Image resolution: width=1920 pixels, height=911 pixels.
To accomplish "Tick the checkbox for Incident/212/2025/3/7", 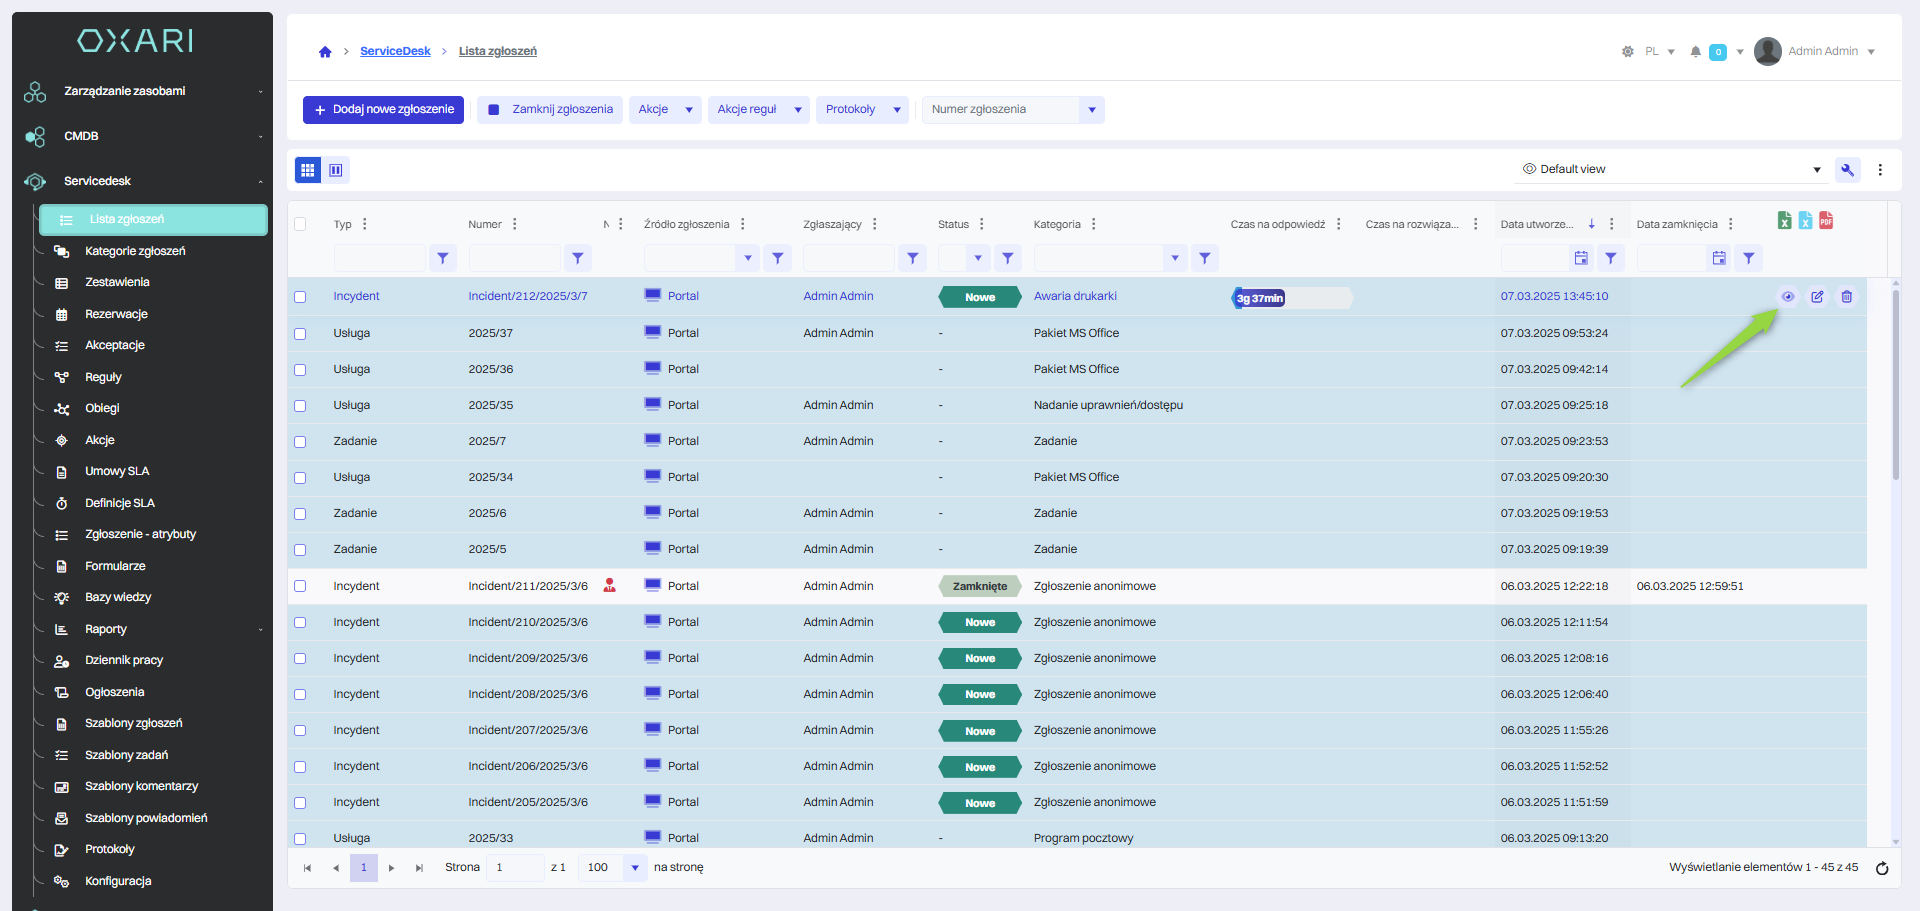I will click(300, 297).
